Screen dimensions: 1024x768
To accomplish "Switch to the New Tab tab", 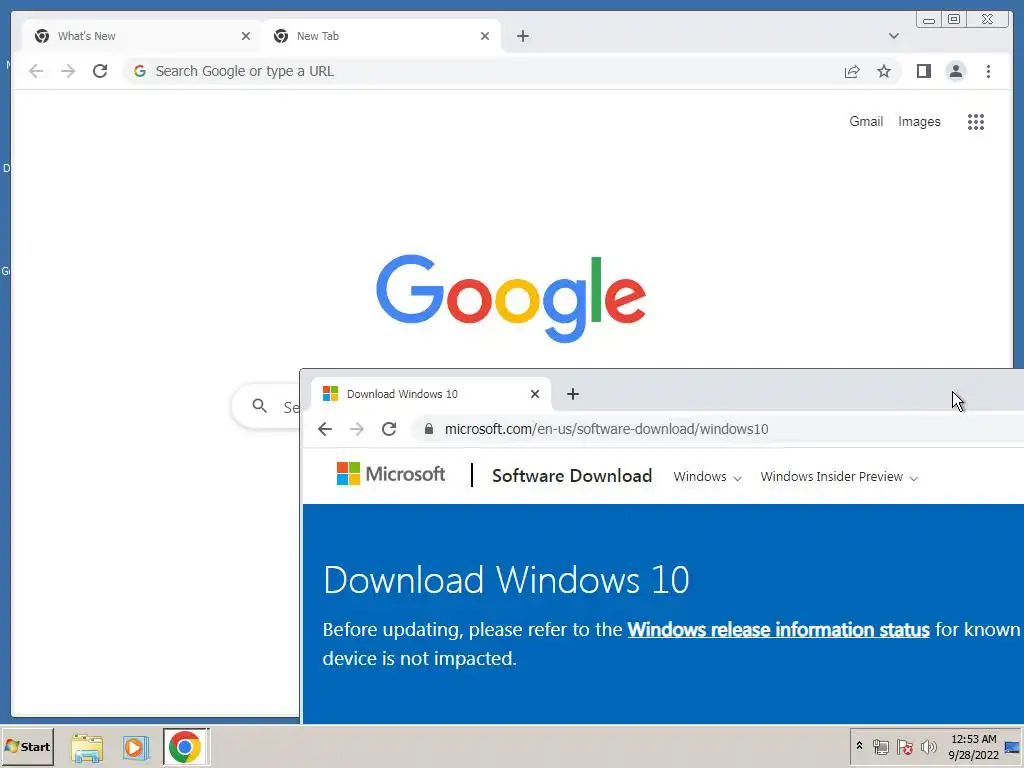I will [381, 36].
